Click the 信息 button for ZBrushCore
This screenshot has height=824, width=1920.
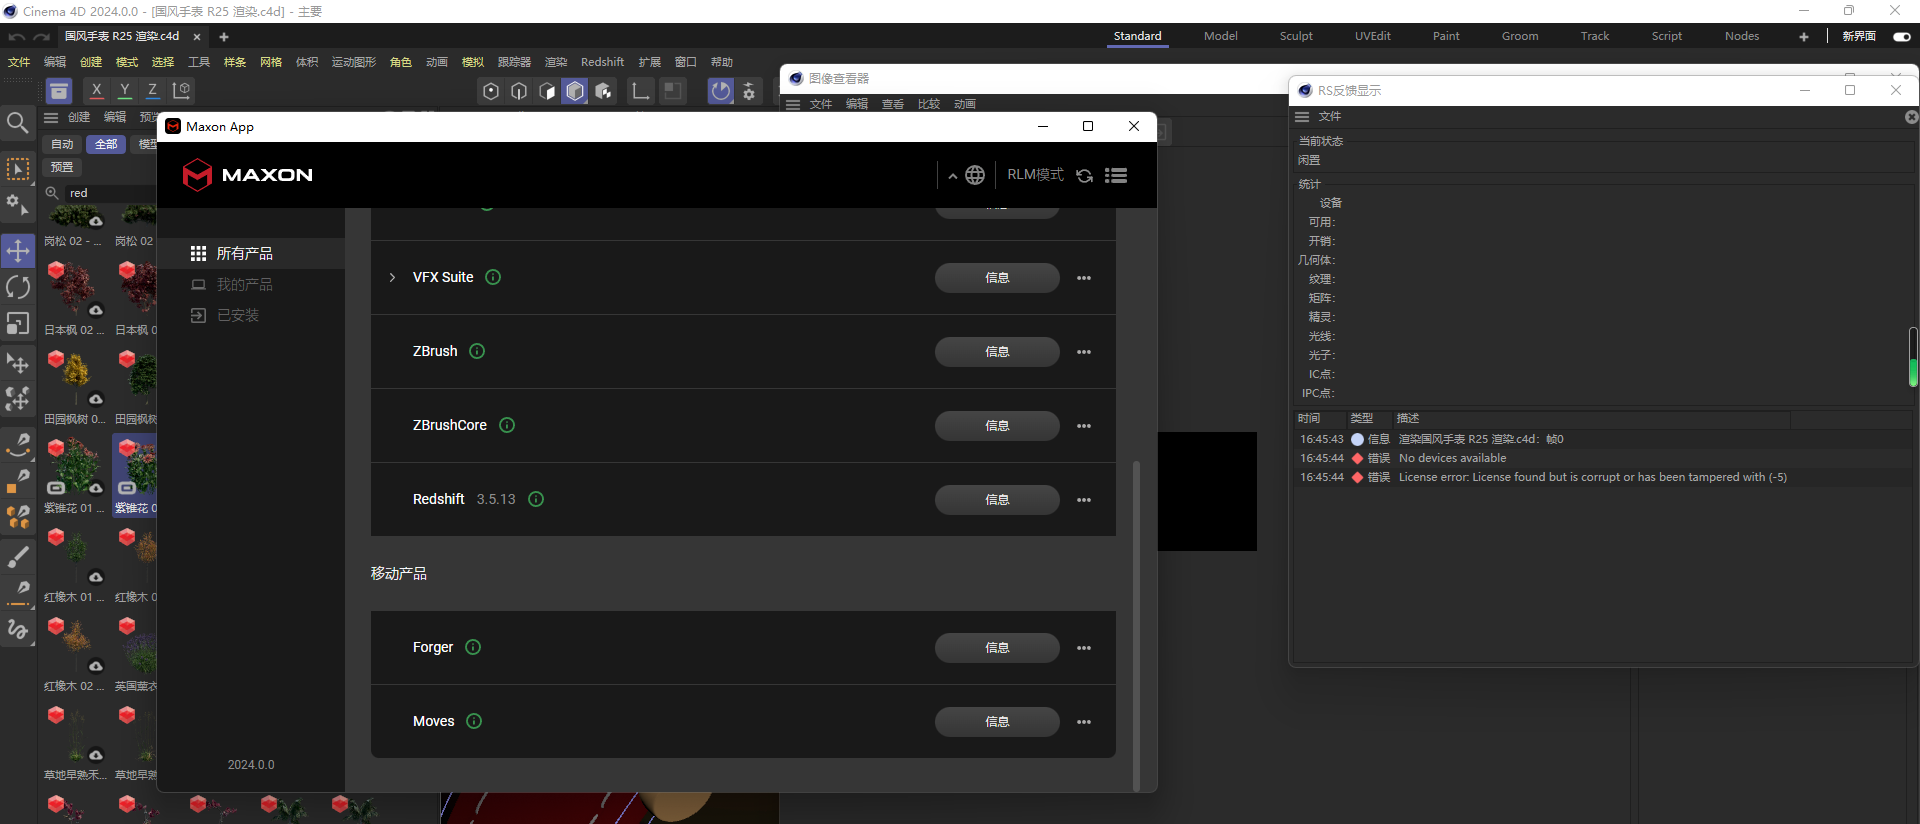click(x=997, y=426)
